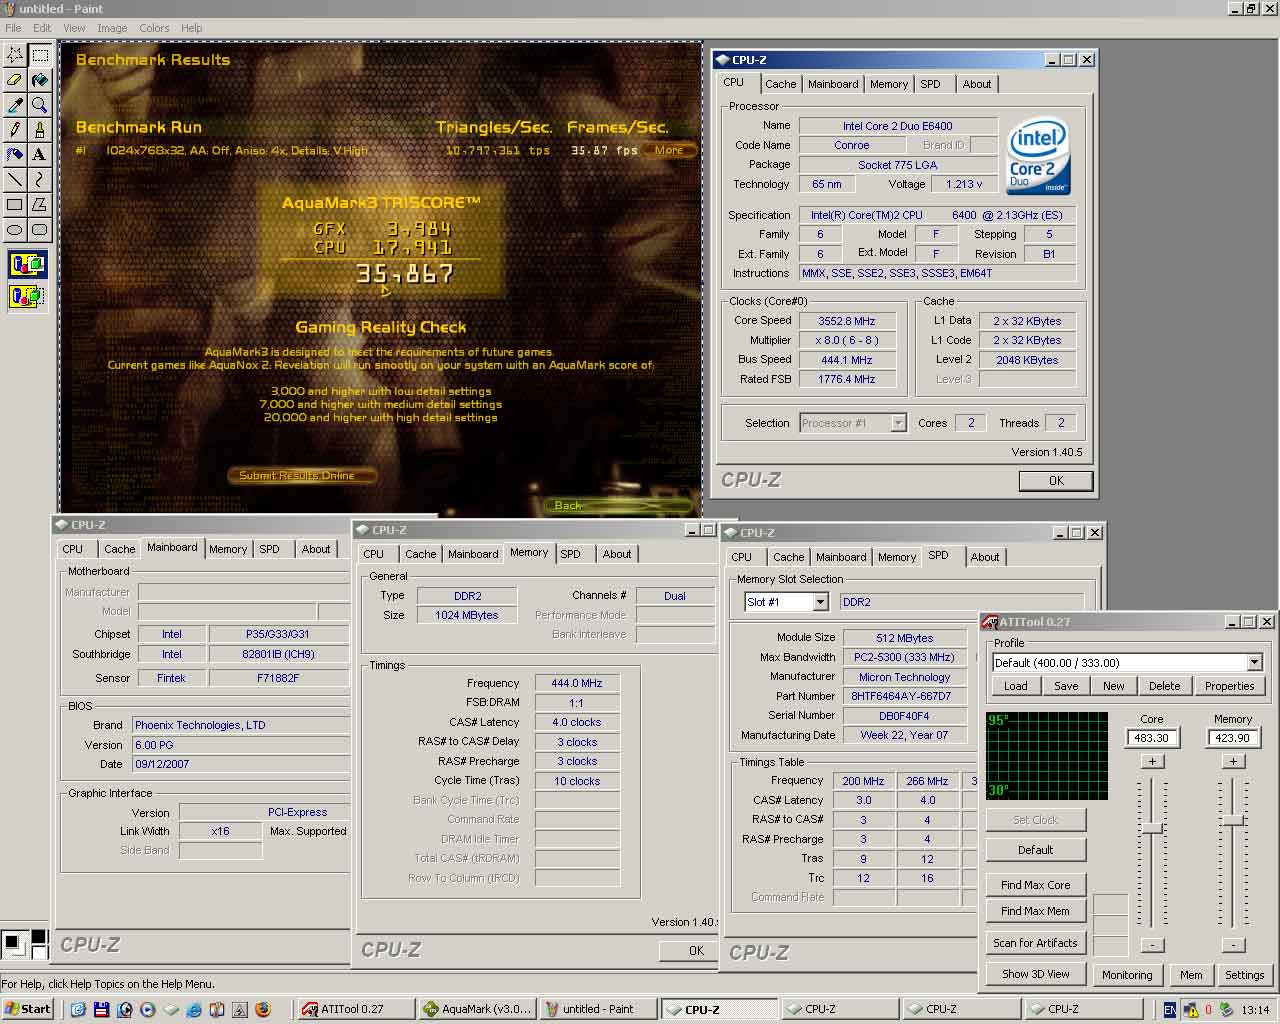Choose the Eraser tool in Paint
This screenshot has width=1280, height=1024.
[15, 80]
